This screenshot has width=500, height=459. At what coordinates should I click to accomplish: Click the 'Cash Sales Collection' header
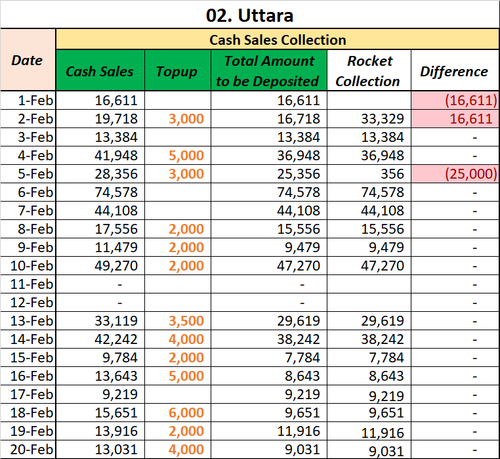[x=277, y=40]
